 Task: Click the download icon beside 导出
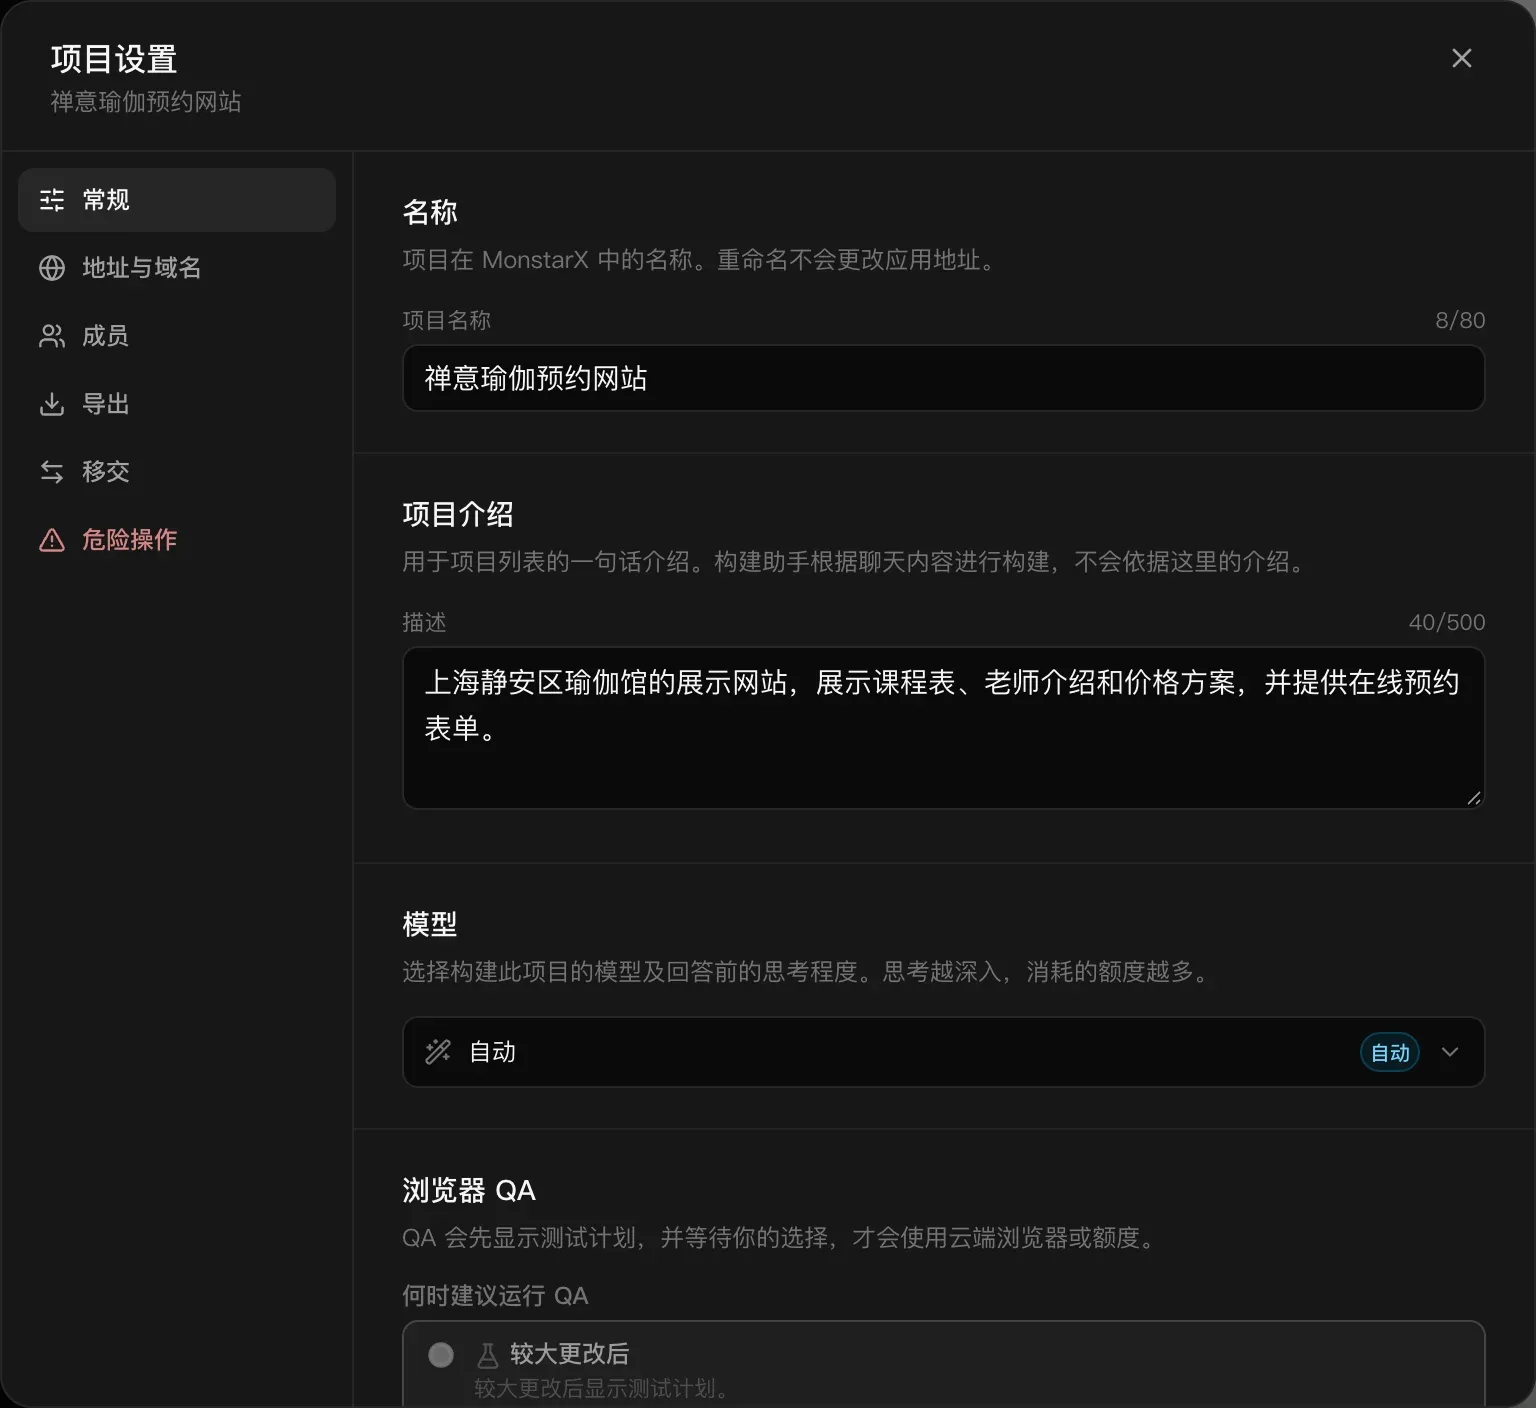[x=52, y=404]
